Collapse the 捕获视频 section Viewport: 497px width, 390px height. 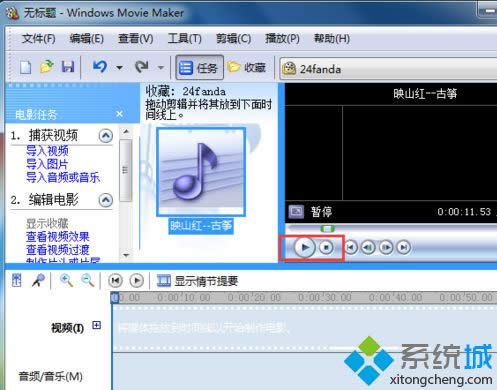click(x=106, y=136)
